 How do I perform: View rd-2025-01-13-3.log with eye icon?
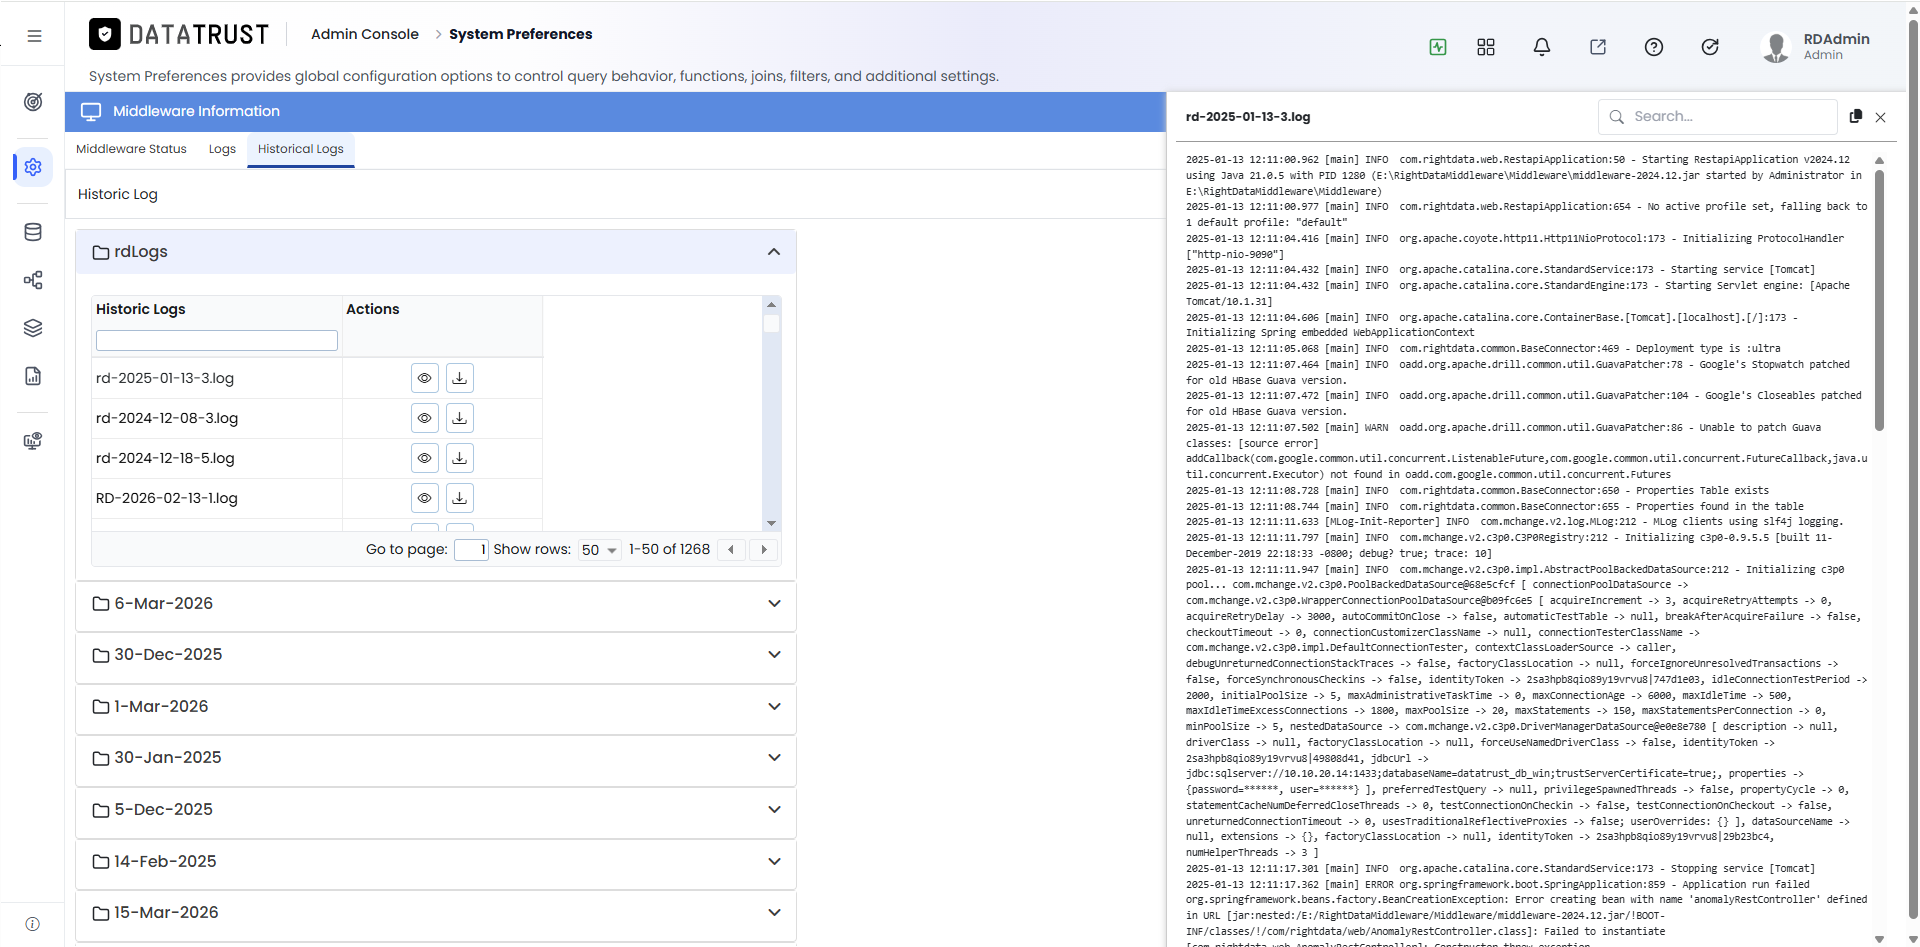pyautogui.click(x=425, y=378)
